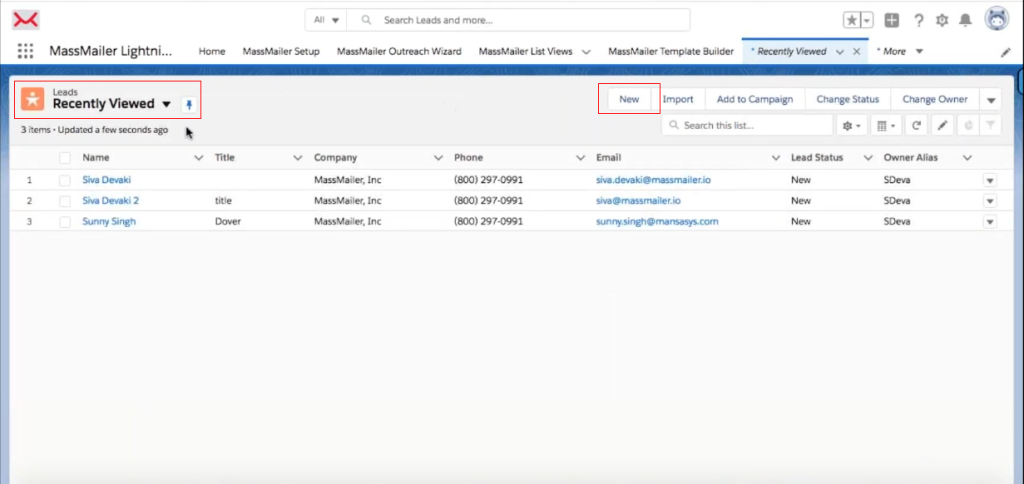
Task: Open row actions for Sunny Singh
Action: (x=990, y=222)
